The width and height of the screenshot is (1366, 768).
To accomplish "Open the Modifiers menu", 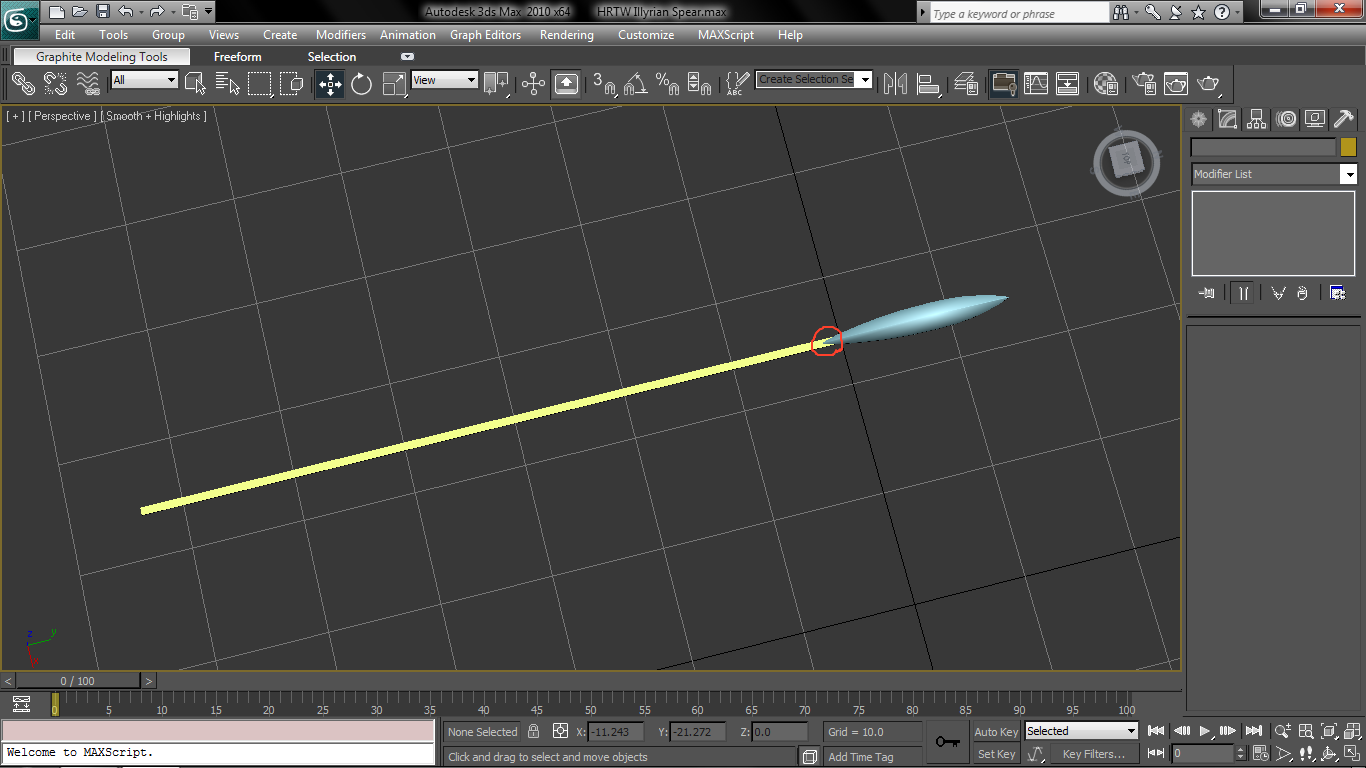I will click(x=341, y=34).
